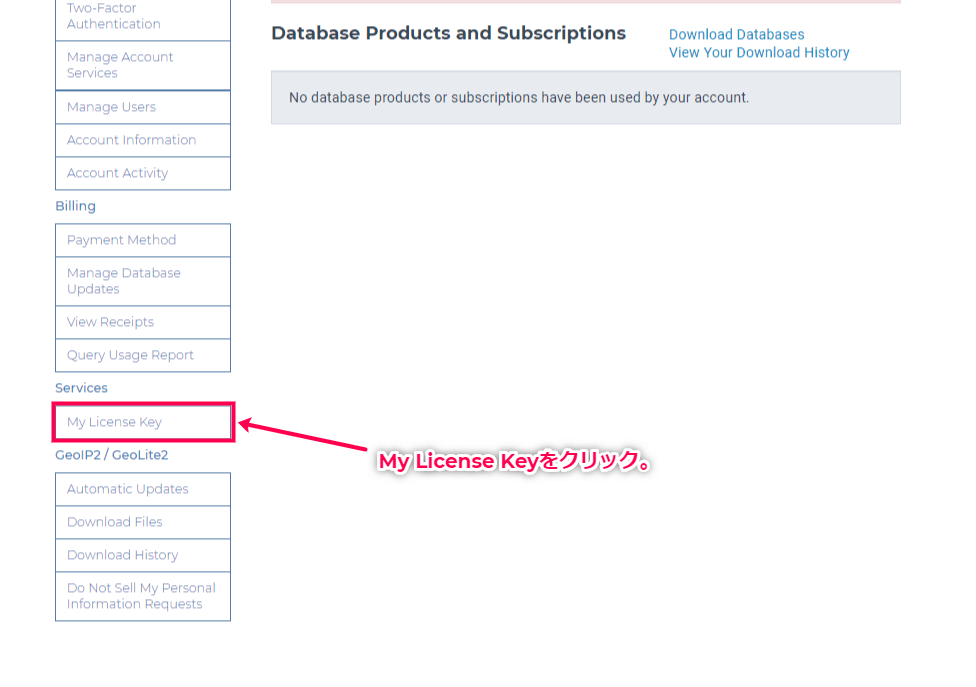
Task: Click the Services section heading
Action: (x=81, y=388)
